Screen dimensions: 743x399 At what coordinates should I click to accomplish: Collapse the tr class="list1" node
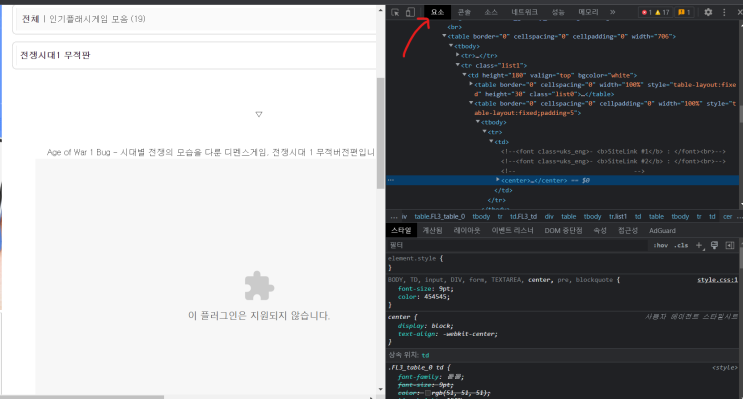[x=457, y=65]
